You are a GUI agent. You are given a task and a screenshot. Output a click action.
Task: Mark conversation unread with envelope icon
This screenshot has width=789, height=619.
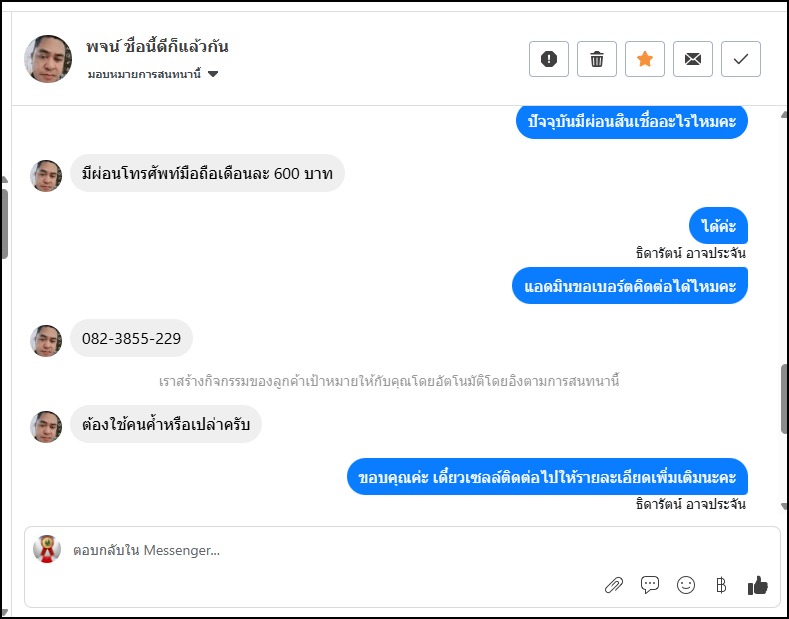point(693,59)
